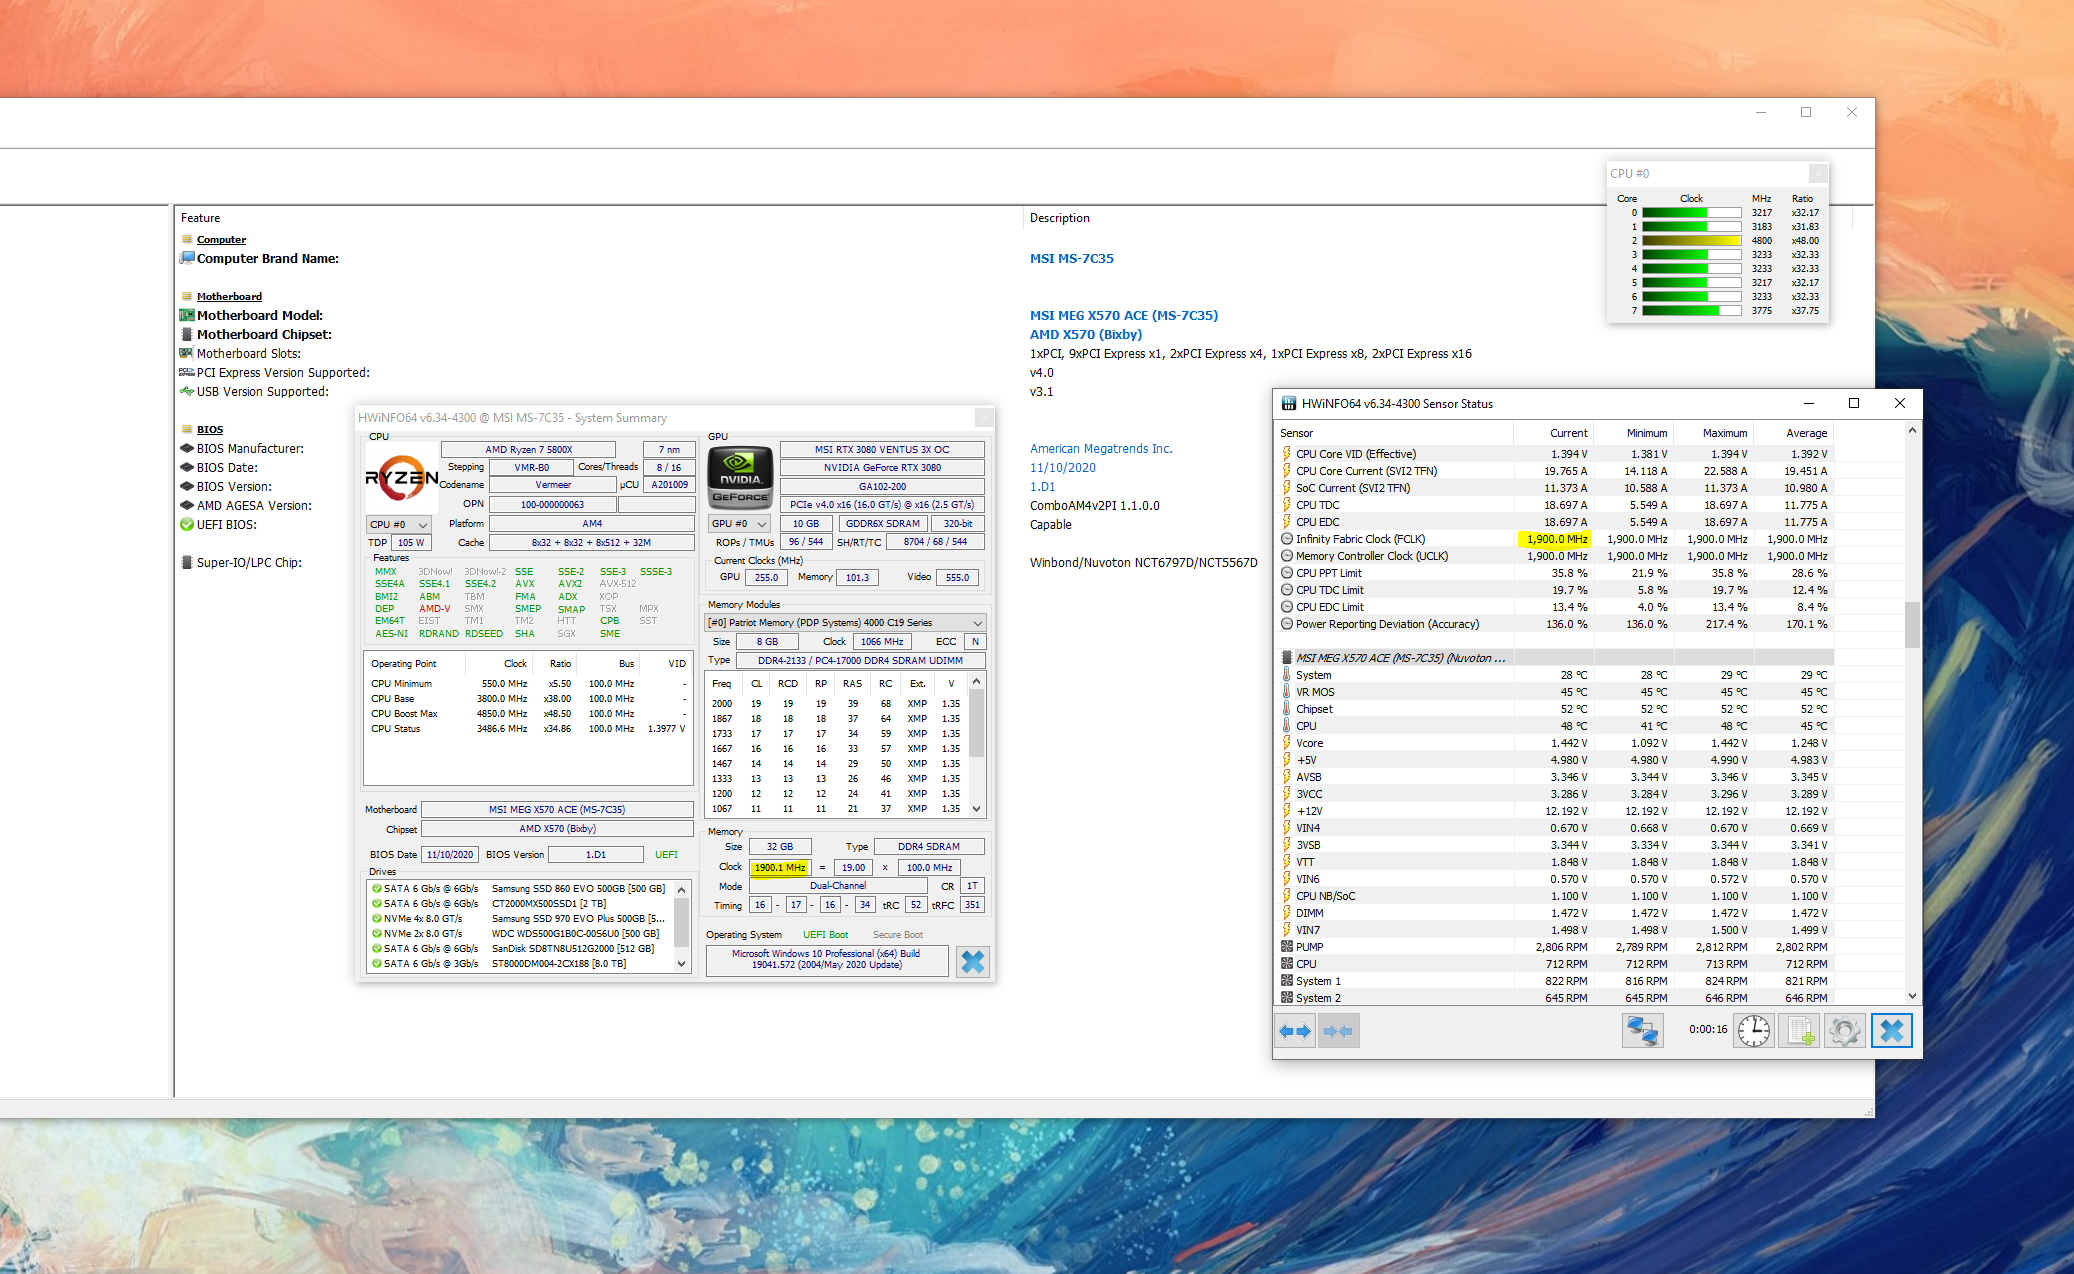Click the Current column header
The width and height of the screenshot is (2074, 1274).
point(1554,433)
